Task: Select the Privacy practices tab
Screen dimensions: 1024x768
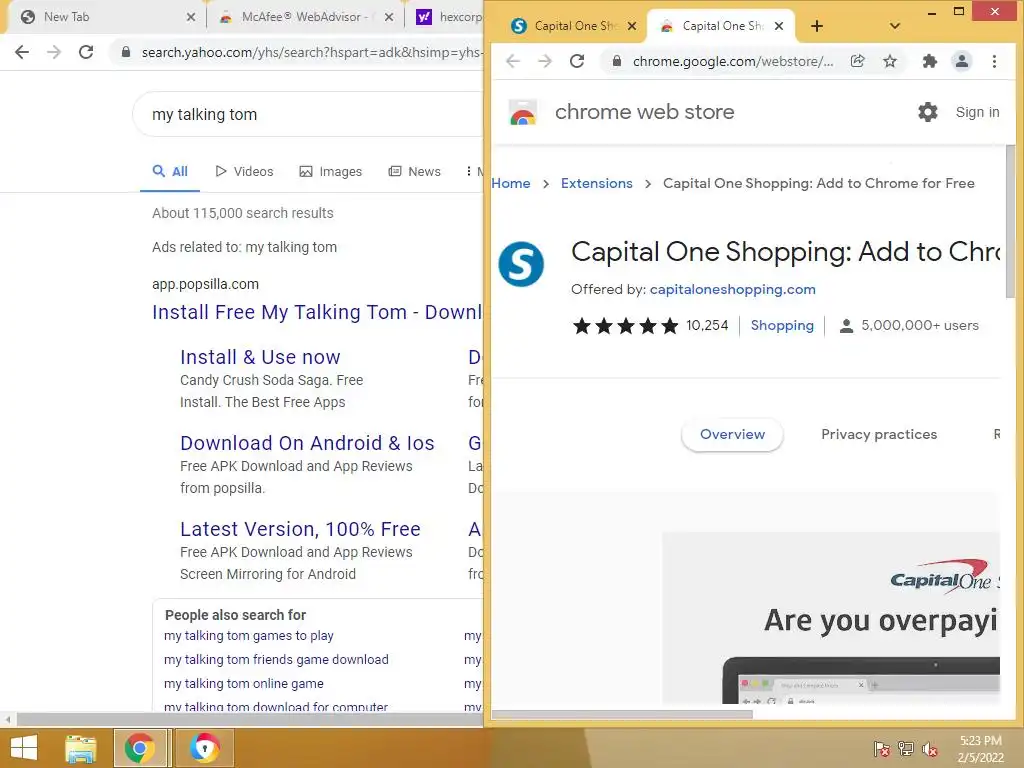Action: pyautogui.click(x=878, y=434)
